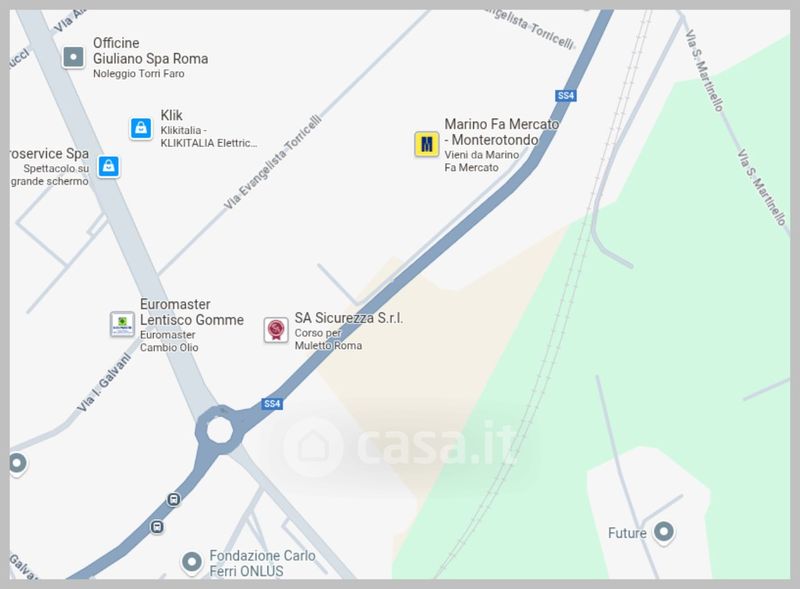This screenshot has height=589, width=800.
Task: Click the SS4 road shield near Marino
Action: 566,95
